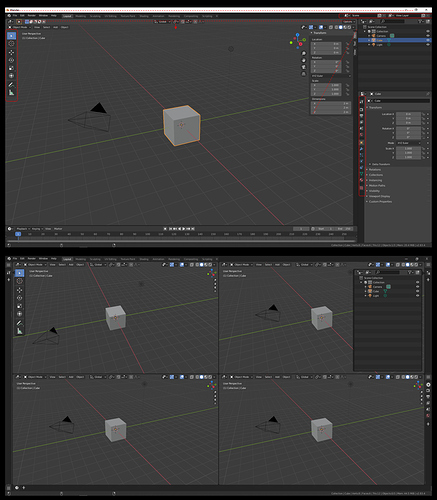
Task: Switch to Animation workspace tab in bottom window
Action: coord(158,259)
